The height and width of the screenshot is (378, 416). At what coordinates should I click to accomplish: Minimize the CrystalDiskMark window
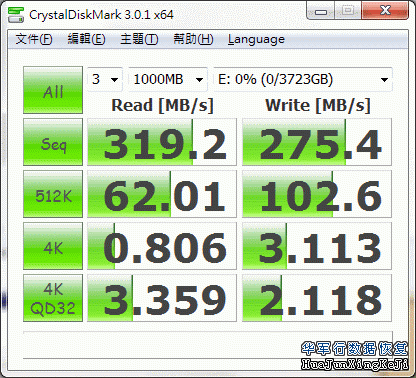320,11
